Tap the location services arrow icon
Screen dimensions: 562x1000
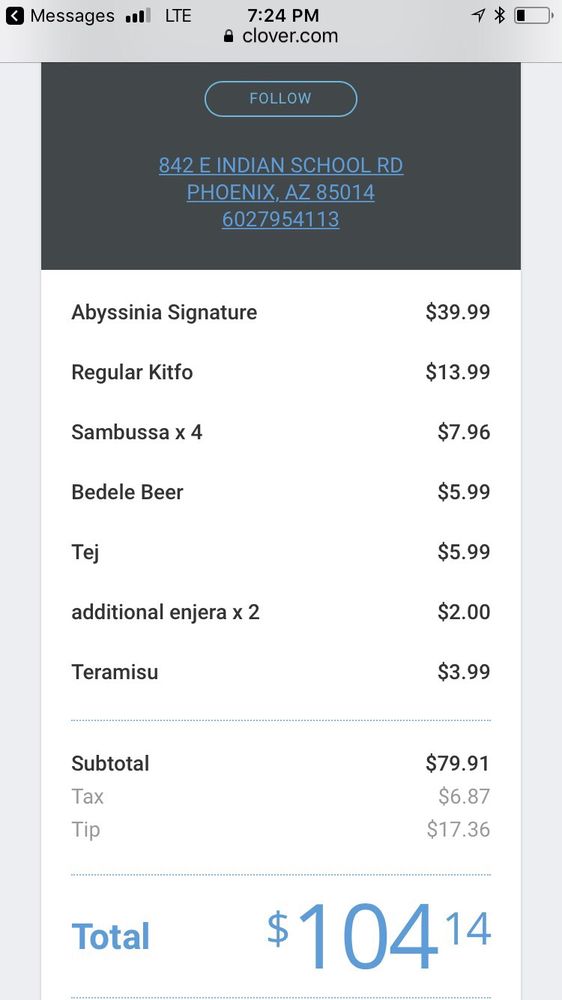(x=478, y=15)
